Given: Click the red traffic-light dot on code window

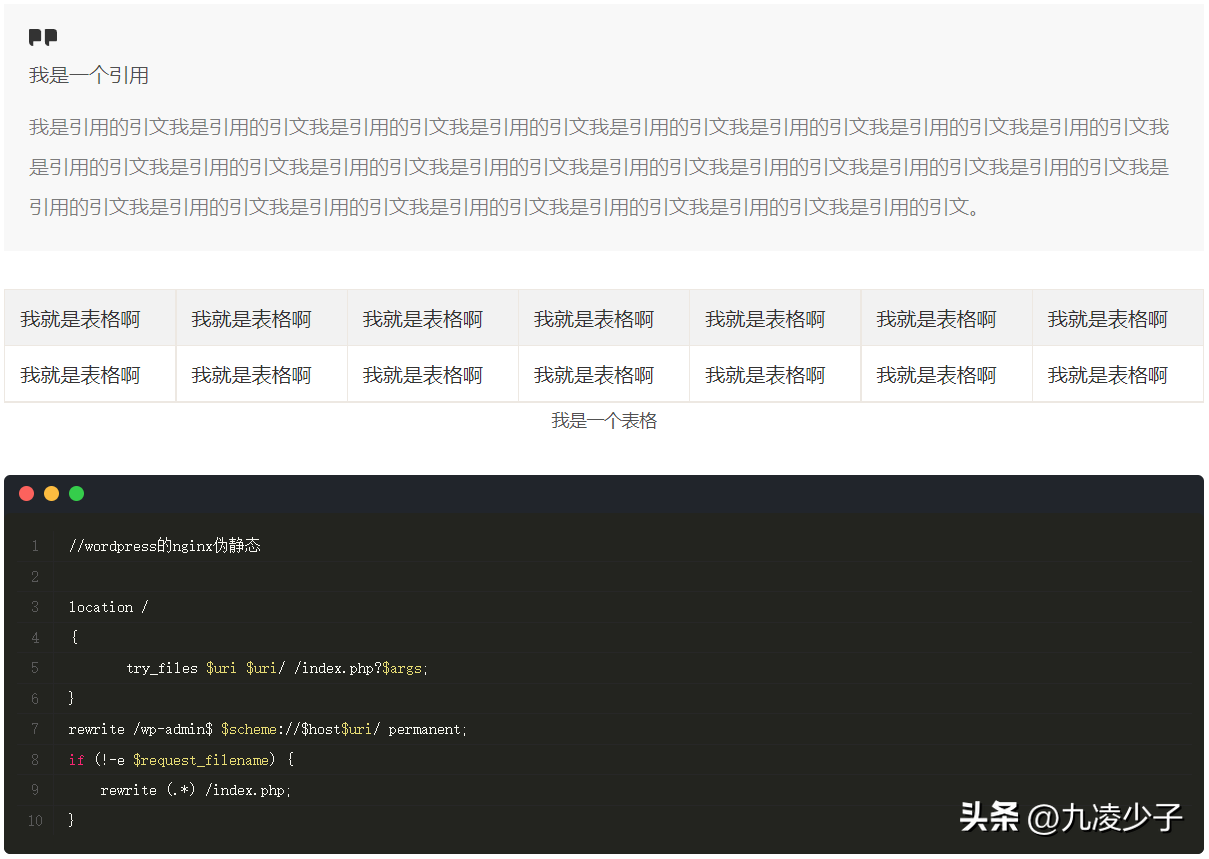Looking at the screenshot, I should 25,493.
